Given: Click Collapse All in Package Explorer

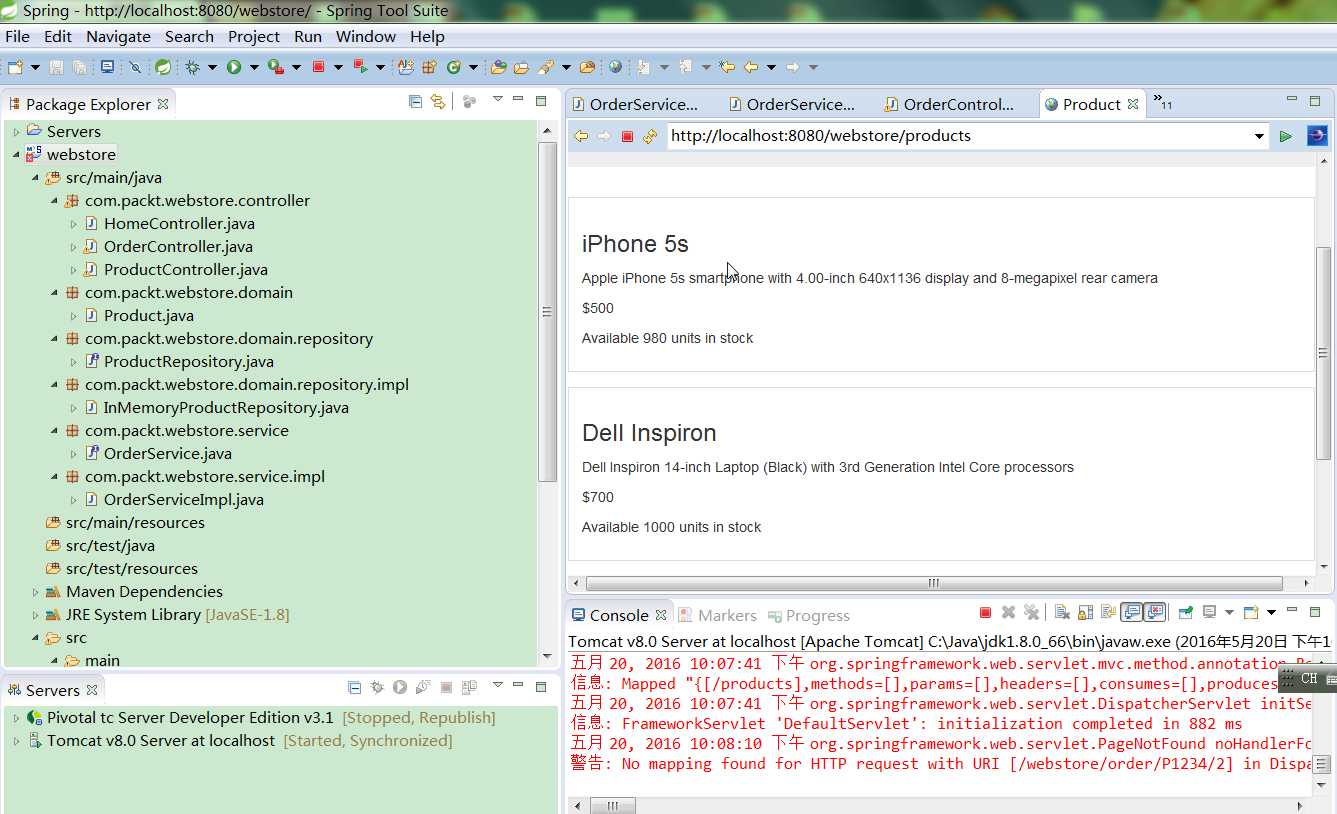Looking at the screenshot, I should coord(415,101).
